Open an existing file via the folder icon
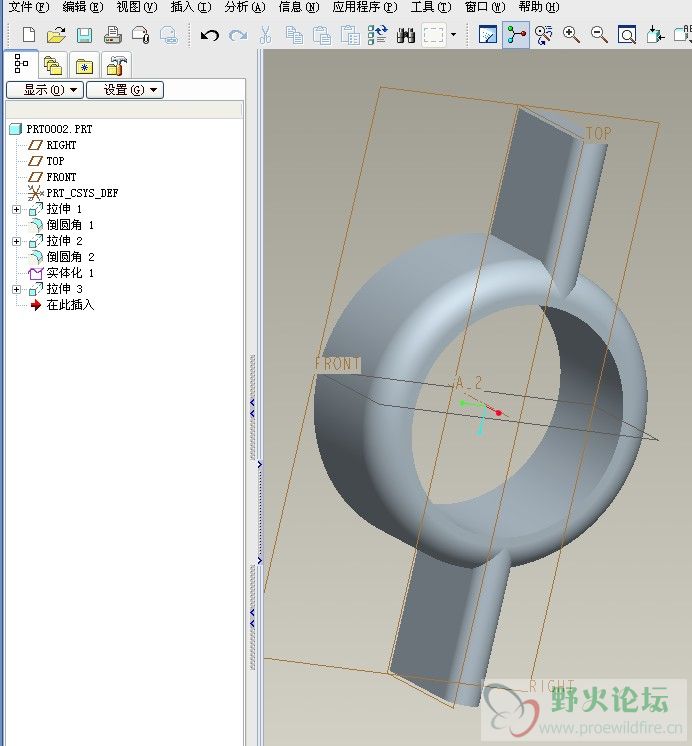The height and width of the screenshot is (746, 692). click(x=56, y=35)
